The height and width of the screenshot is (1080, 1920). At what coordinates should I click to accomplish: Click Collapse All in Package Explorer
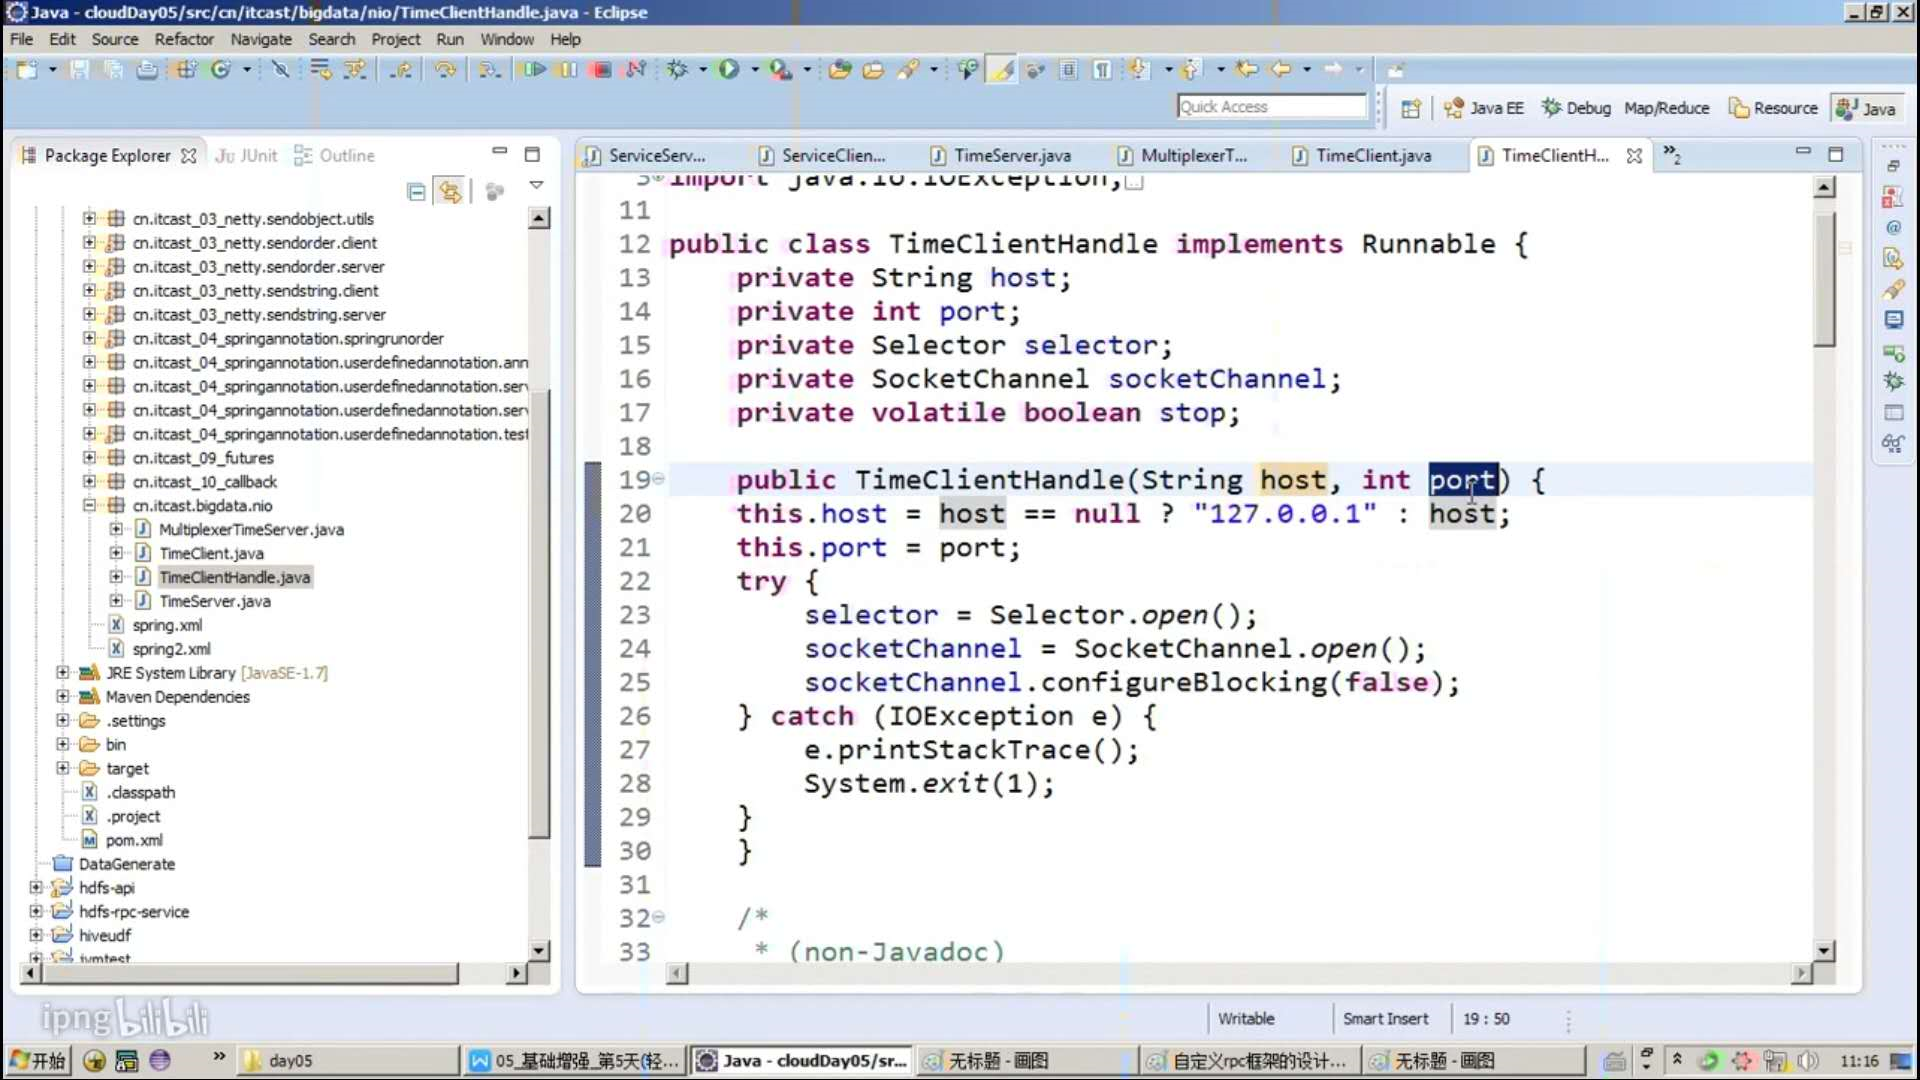(x=416, y=191)
